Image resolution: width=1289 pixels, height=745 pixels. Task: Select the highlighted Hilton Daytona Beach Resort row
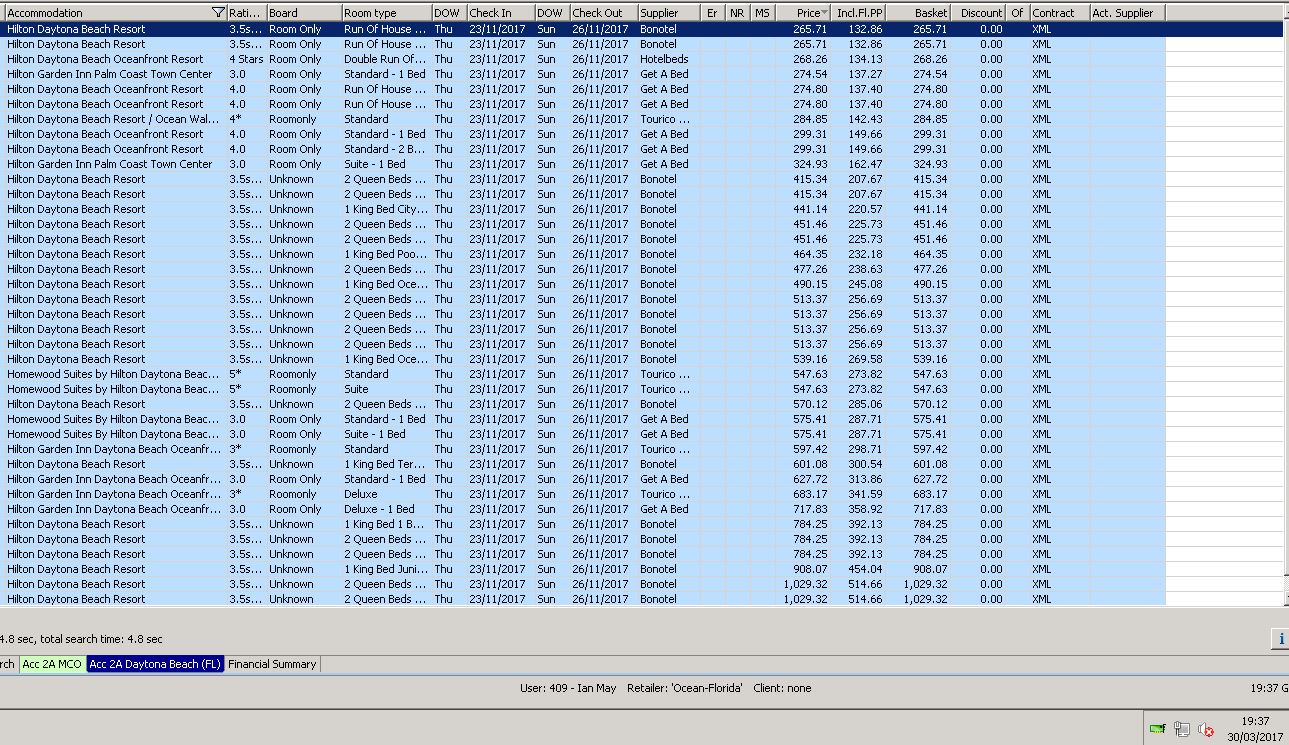click(x=643, y=29)
